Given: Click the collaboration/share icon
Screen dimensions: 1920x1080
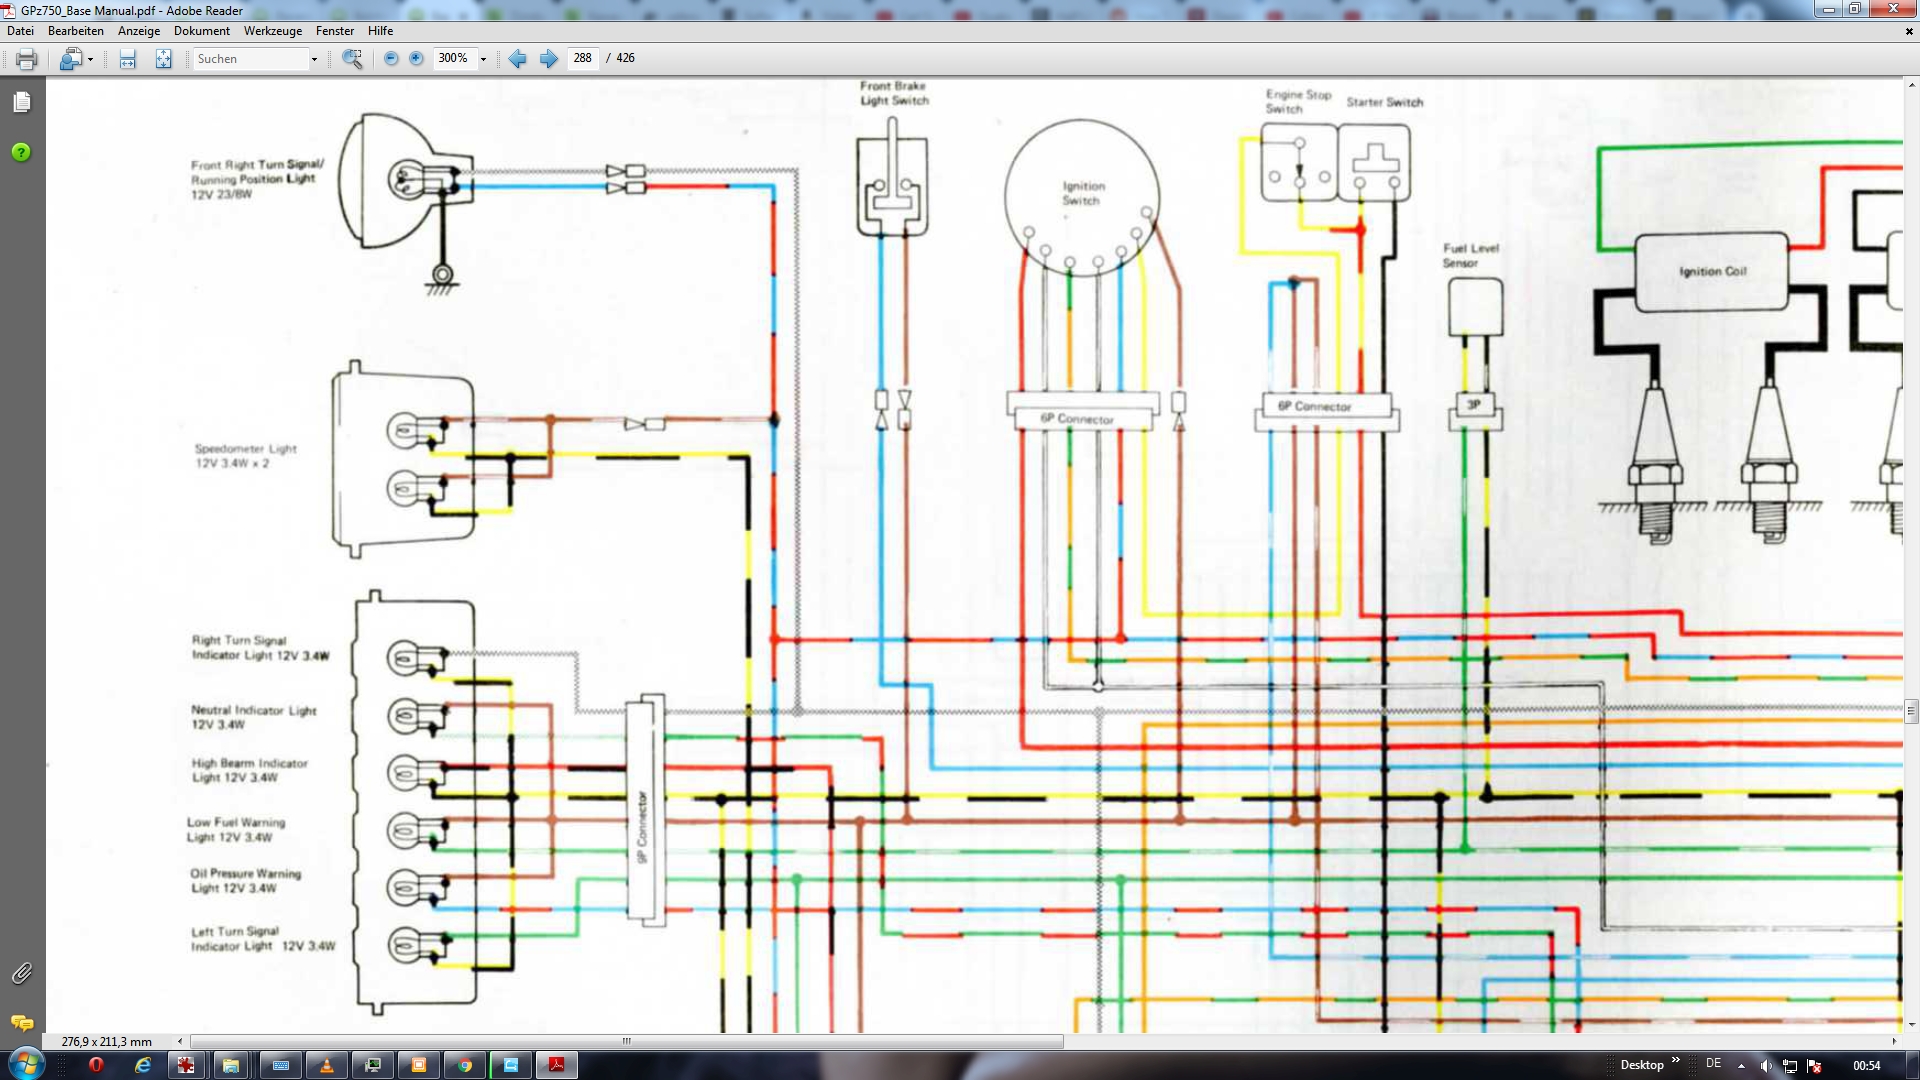Looking at the screenshot, I should pyautogui.click(x=69, y=59).
